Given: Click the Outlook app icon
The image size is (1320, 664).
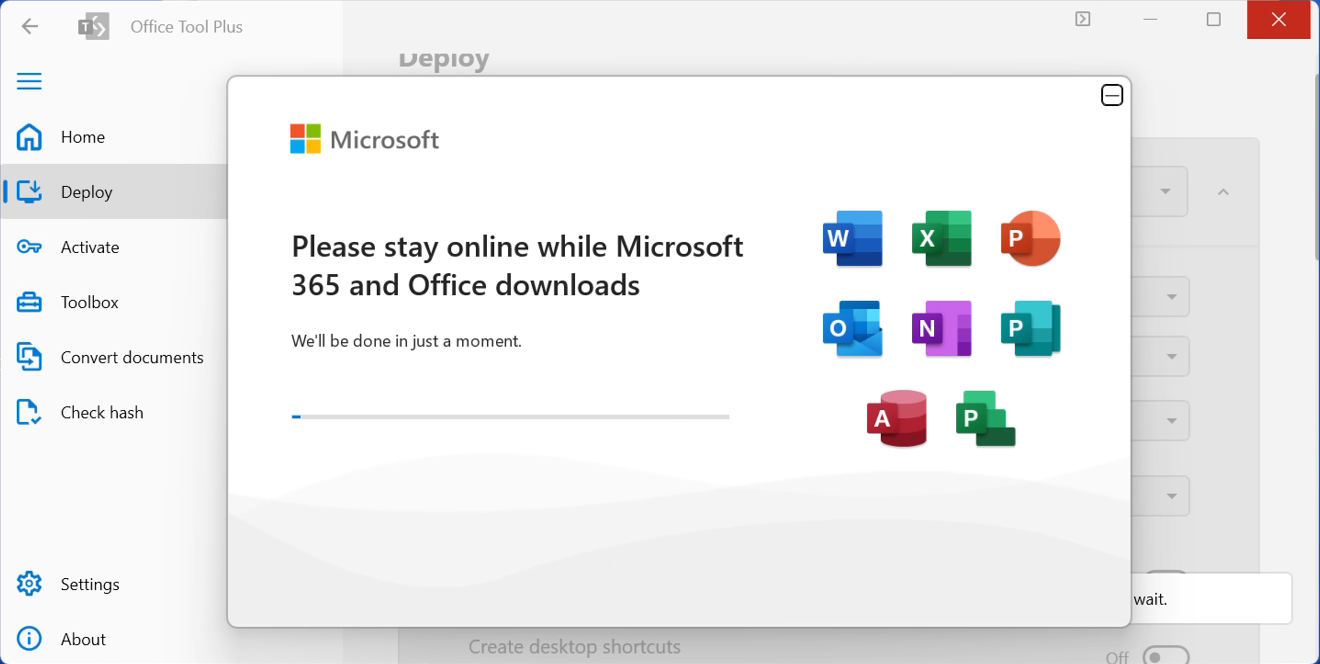Looking at the screenshot, I should [852, 329].
